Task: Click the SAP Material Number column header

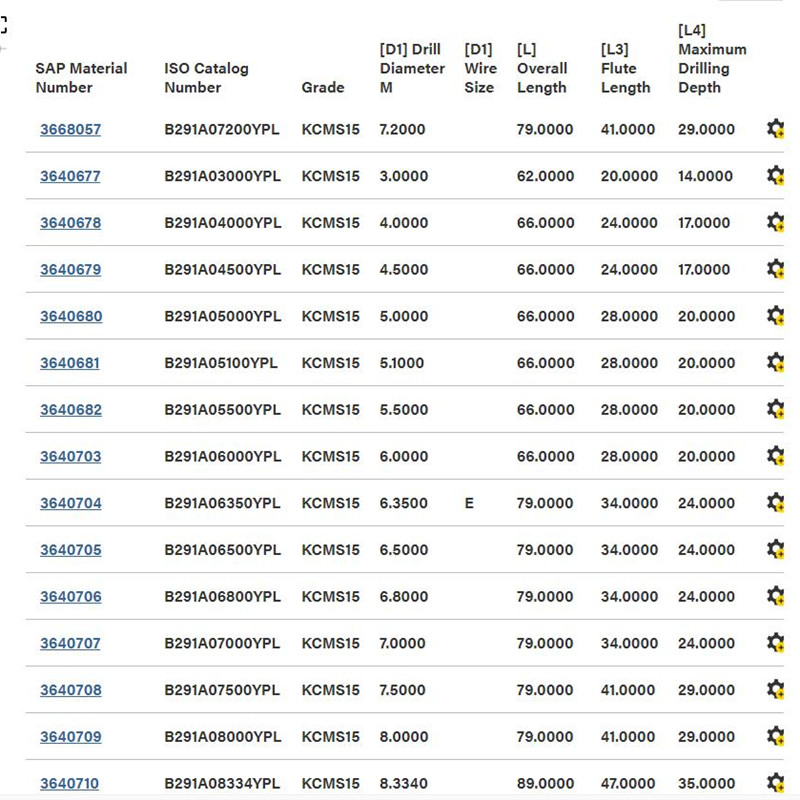Action: [81, 78]
